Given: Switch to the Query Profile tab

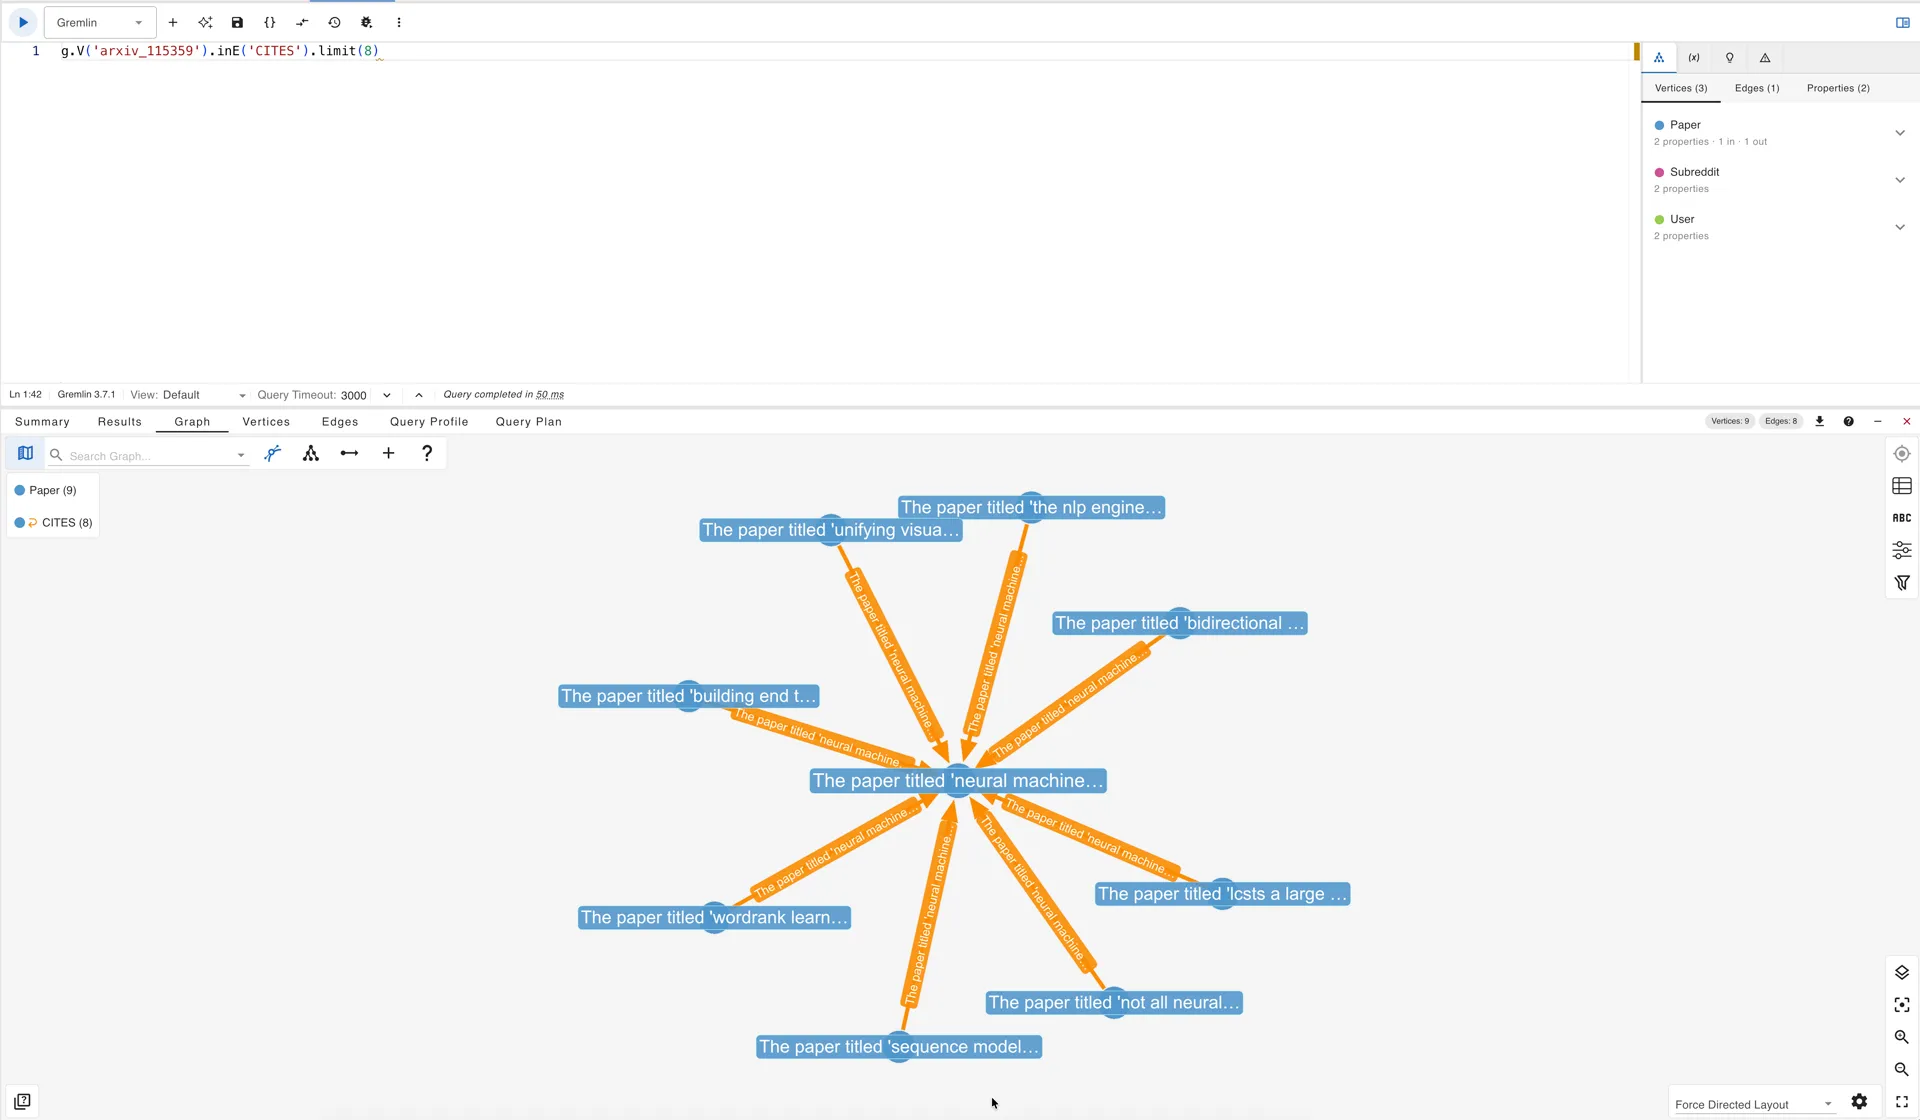Looking at the screenshot, I should pyautogui.click(x=429, y=422).
